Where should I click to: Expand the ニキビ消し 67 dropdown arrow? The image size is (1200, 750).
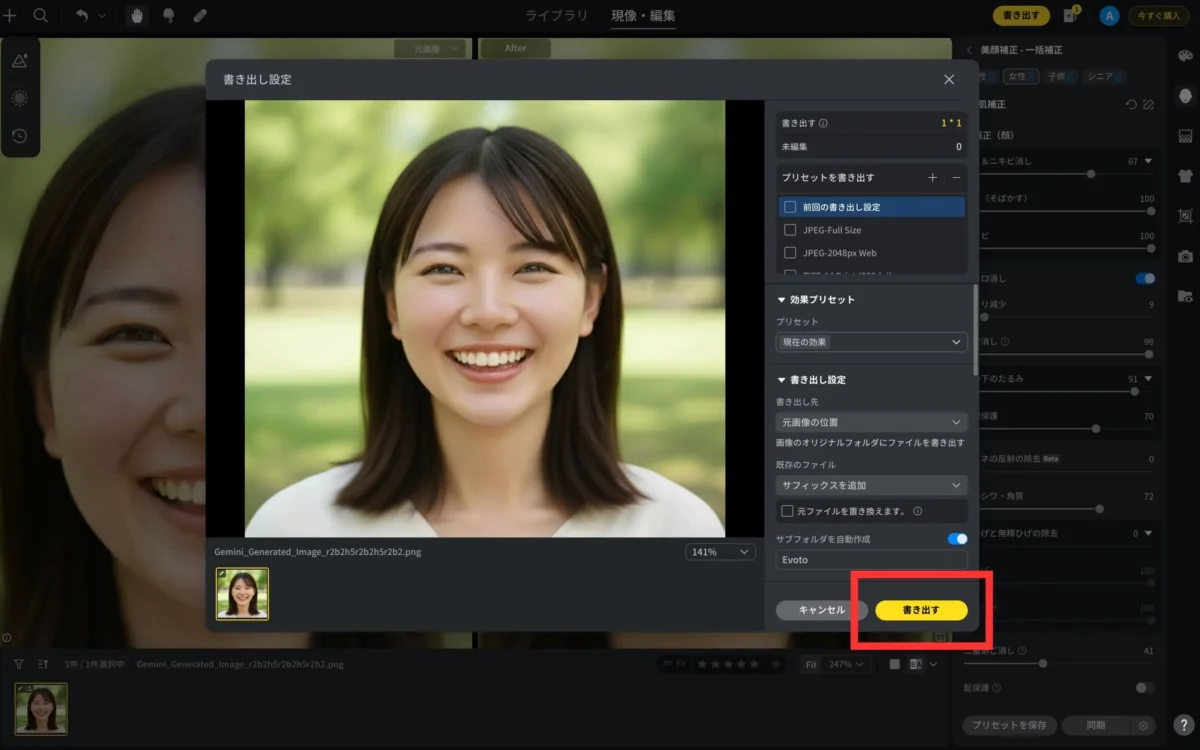pyautogui.click(x=1148, y=161)
